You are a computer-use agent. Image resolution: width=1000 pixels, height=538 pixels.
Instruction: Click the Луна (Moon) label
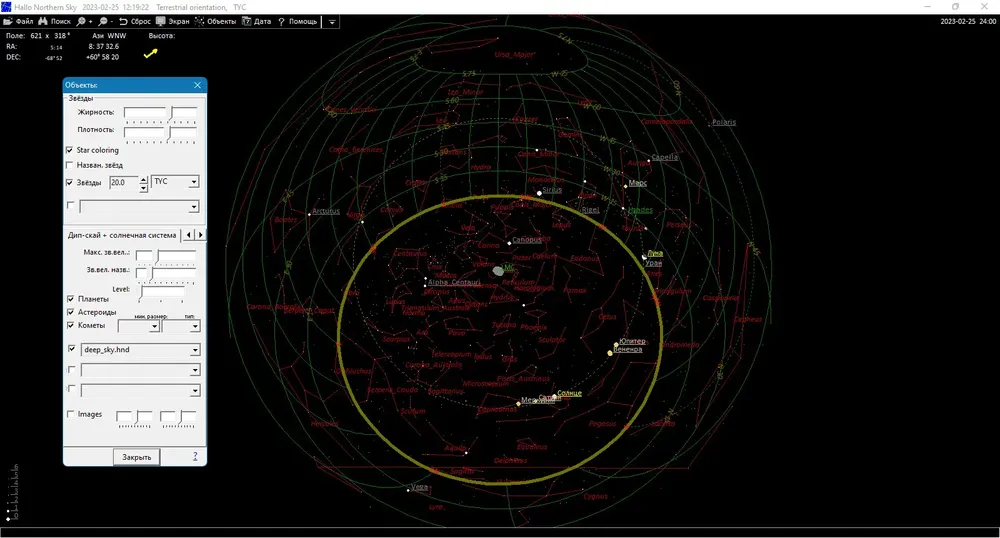tap(655, 253)
